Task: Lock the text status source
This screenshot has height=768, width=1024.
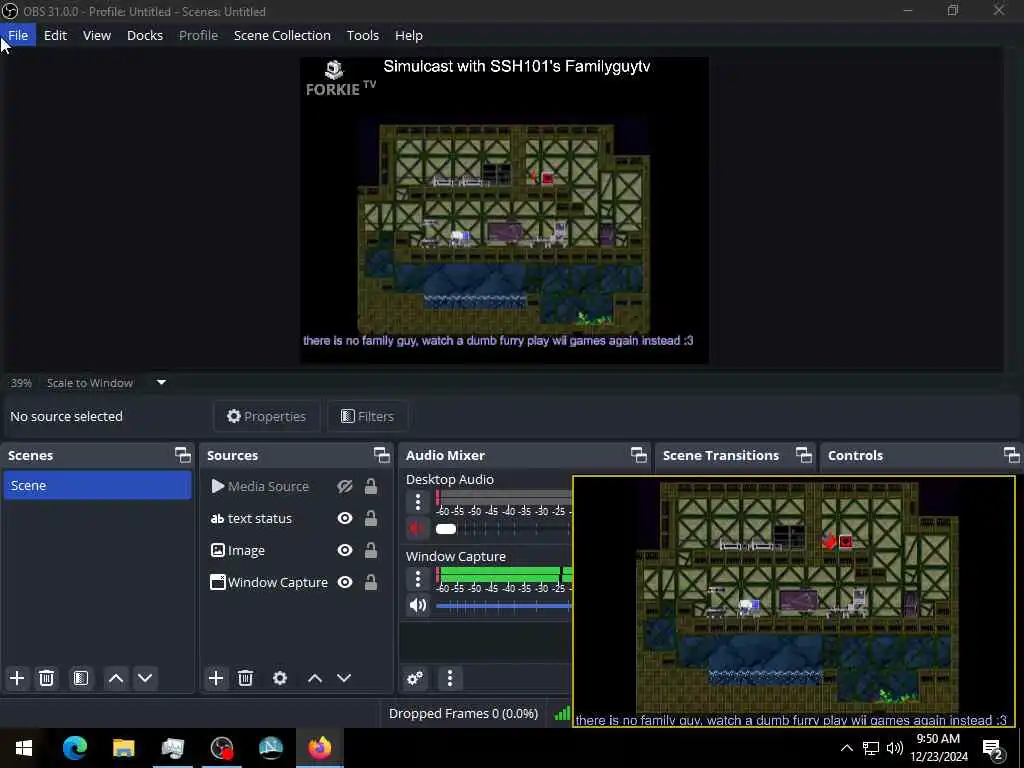Action: pos(371,519)
